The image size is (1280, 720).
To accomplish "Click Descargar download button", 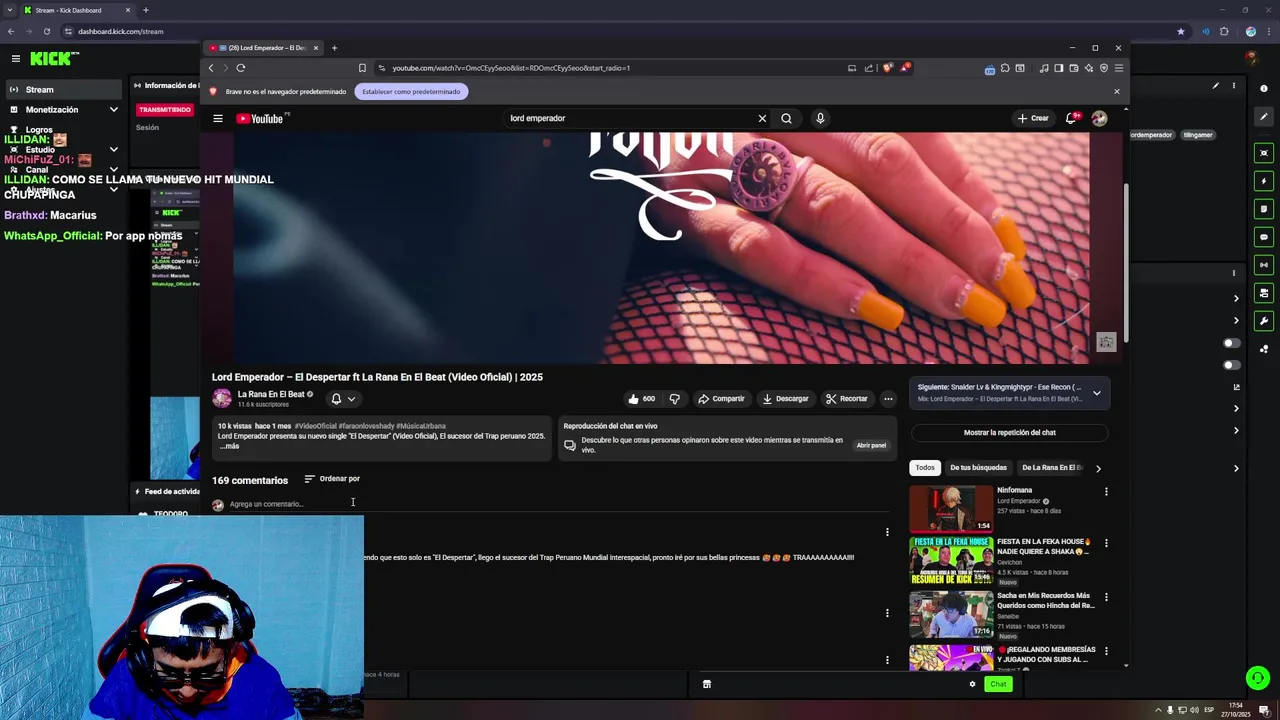I will coord(785,398).
